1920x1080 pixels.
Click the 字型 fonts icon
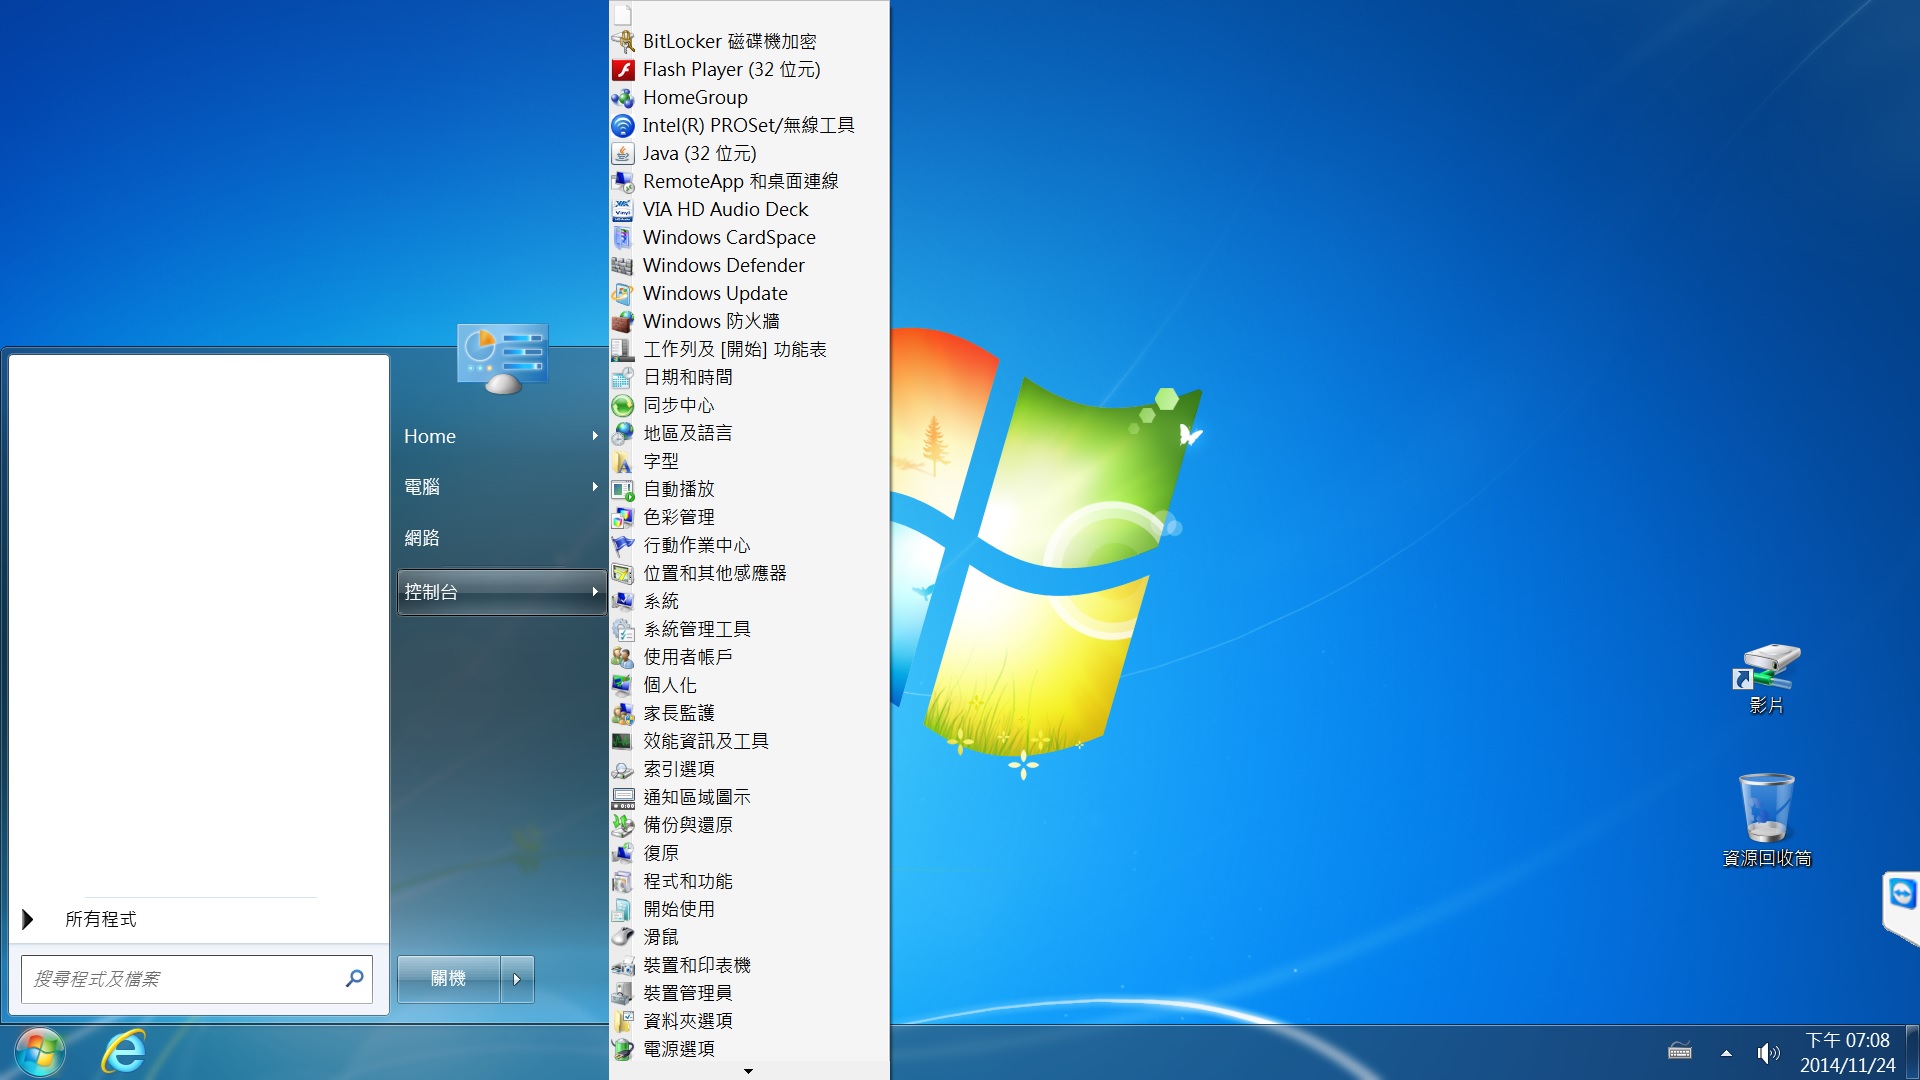(623, 462)
